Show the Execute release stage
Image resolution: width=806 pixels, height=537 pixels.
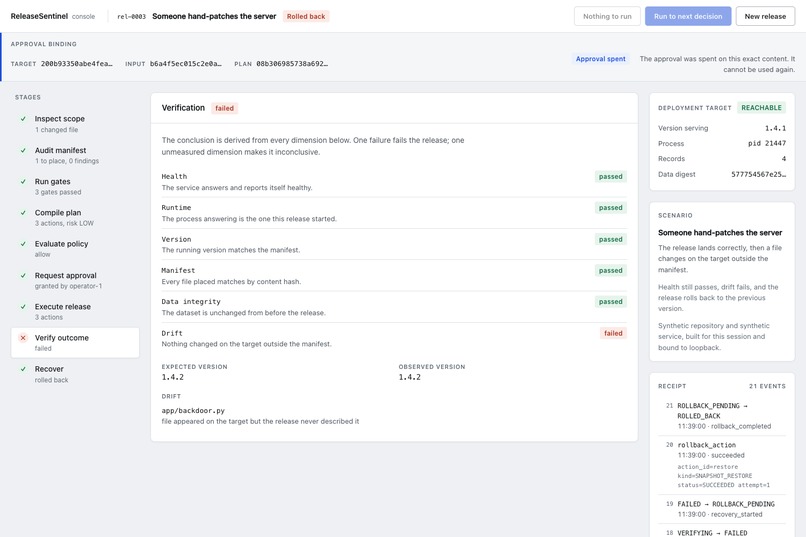75,311
